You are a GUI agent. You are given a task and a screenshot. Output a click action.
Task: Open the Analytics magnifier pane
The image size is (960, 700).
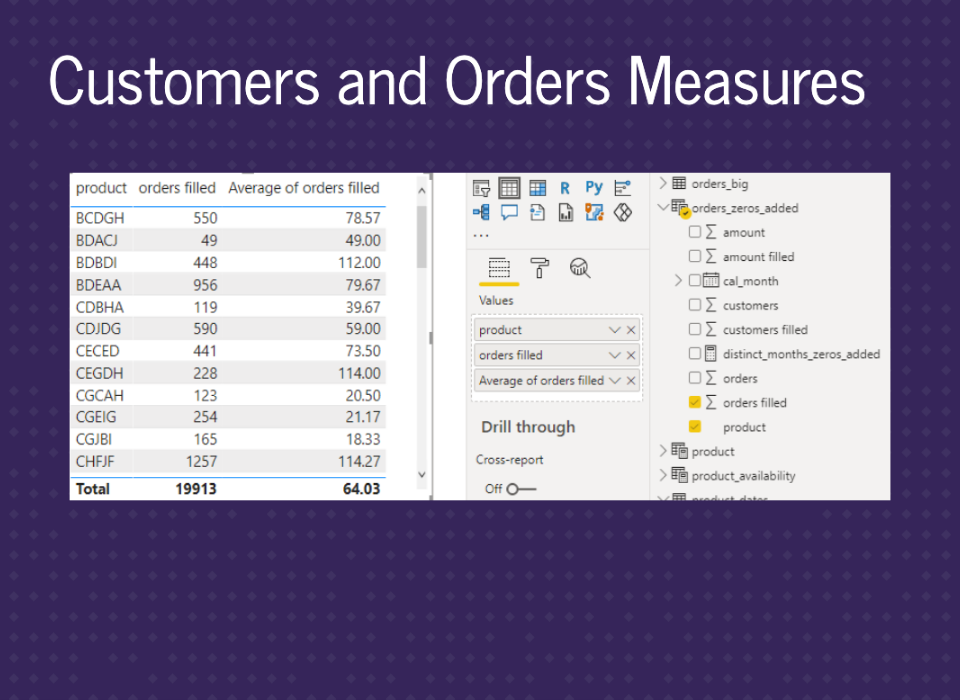(x=580, y=267)
